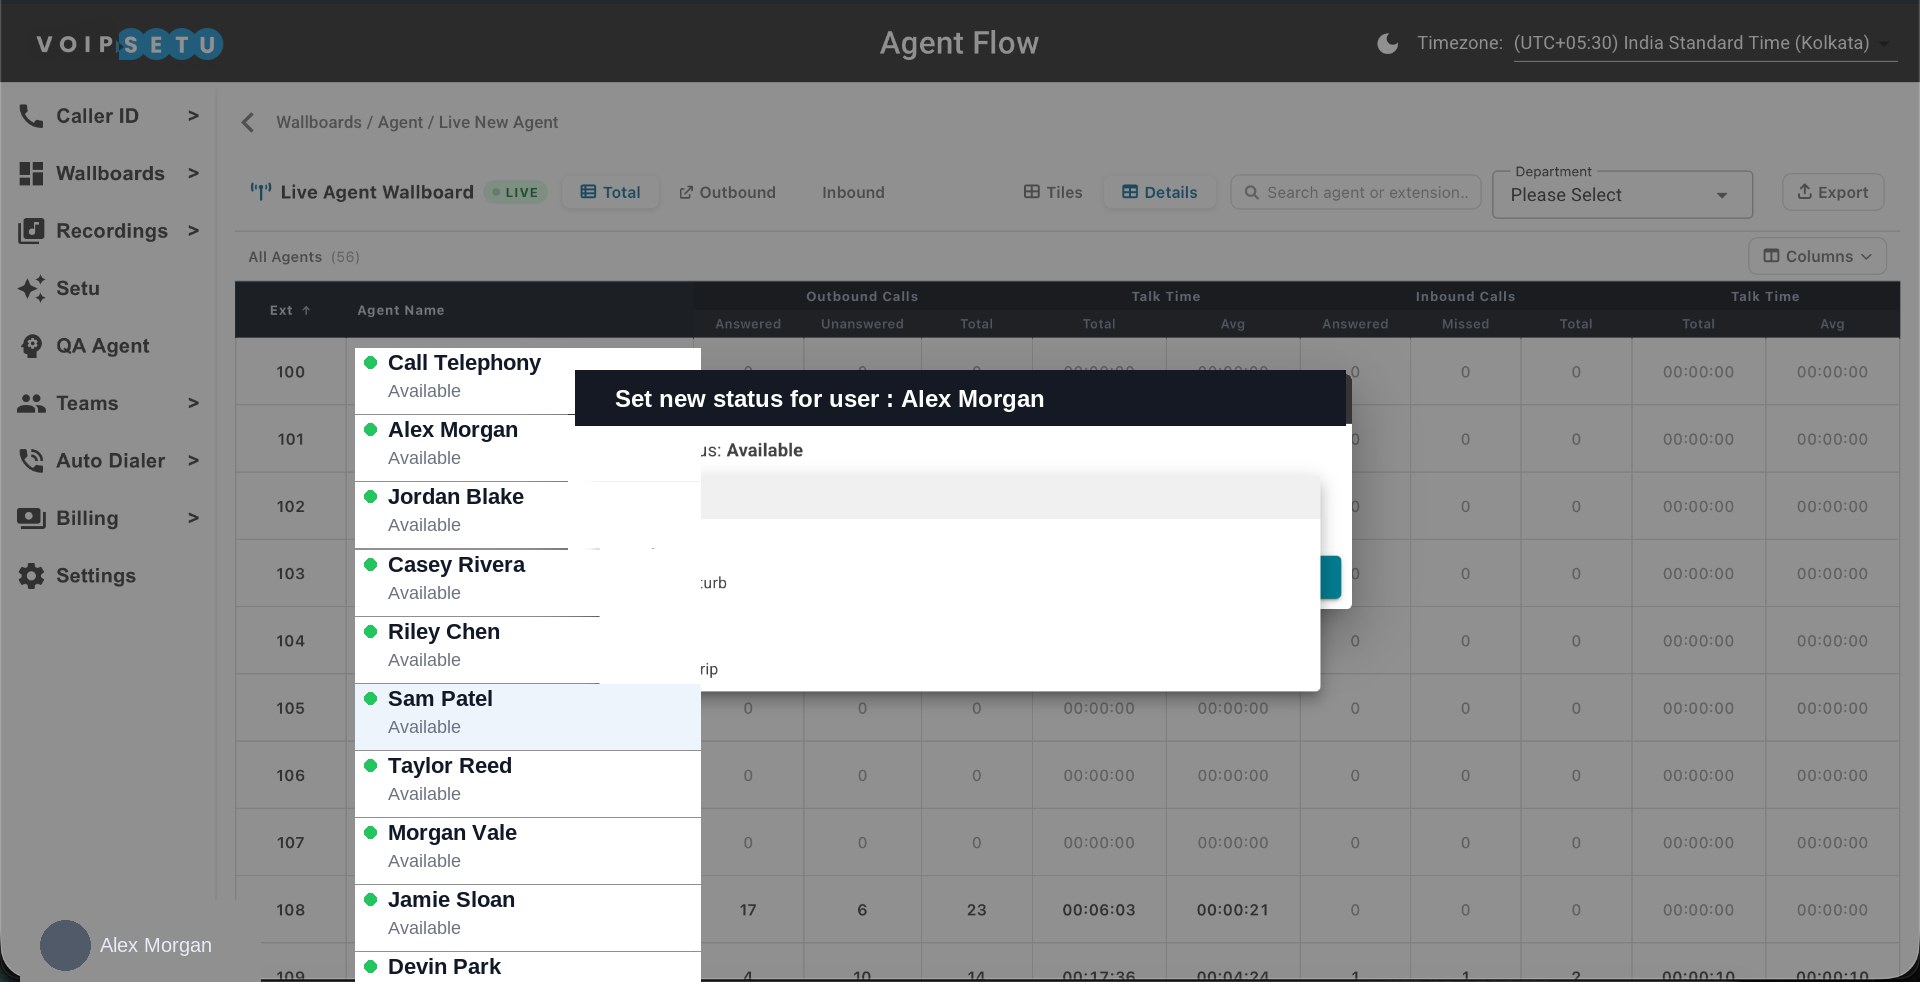The height and width of the screenshot is (982, 1920).
Task: Switch to the Inbound tab
Action: click(853, 192)
